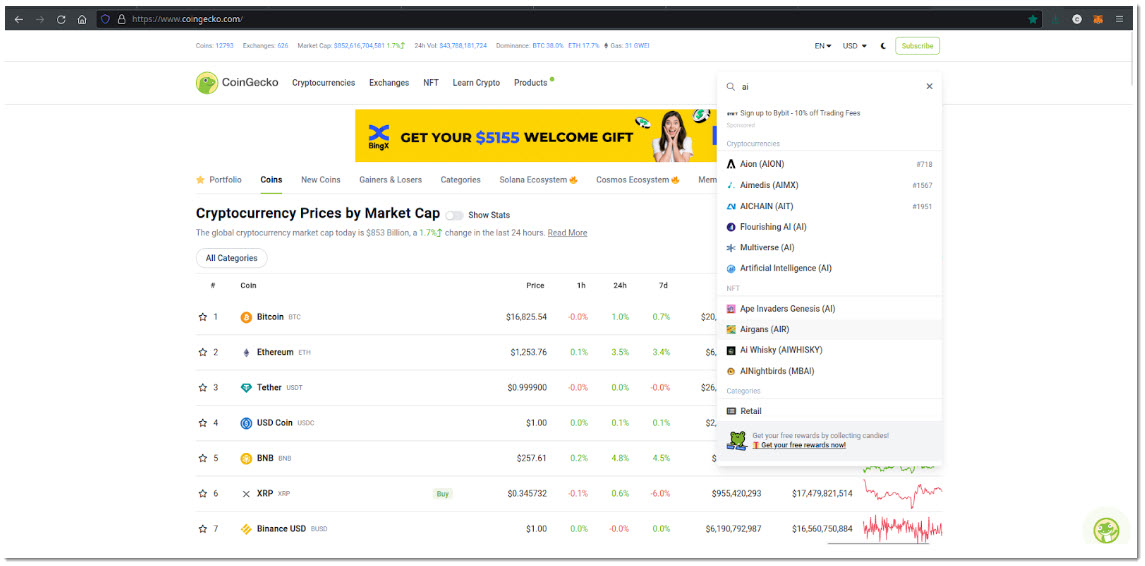This screenshot has width=1145, height=566.
Task: Select AICHAIN (AIT) search result
Action: coord(829,206)
